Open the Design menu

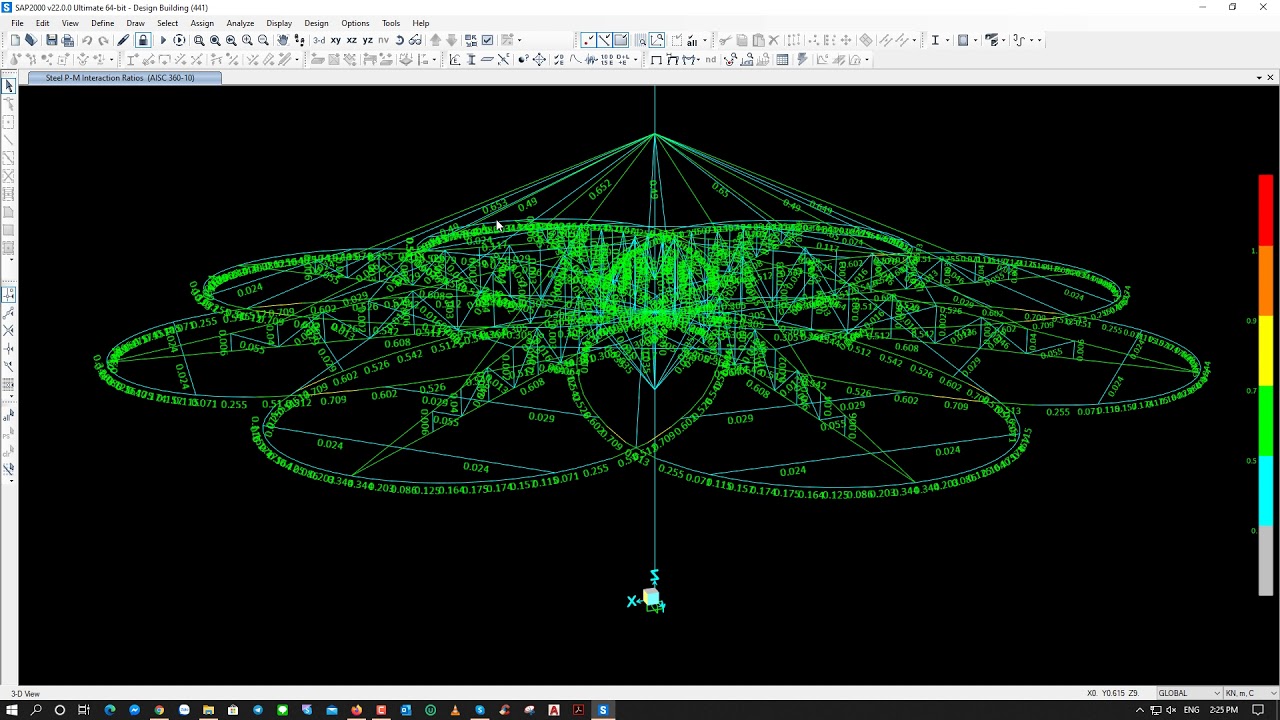pos(316,23)
